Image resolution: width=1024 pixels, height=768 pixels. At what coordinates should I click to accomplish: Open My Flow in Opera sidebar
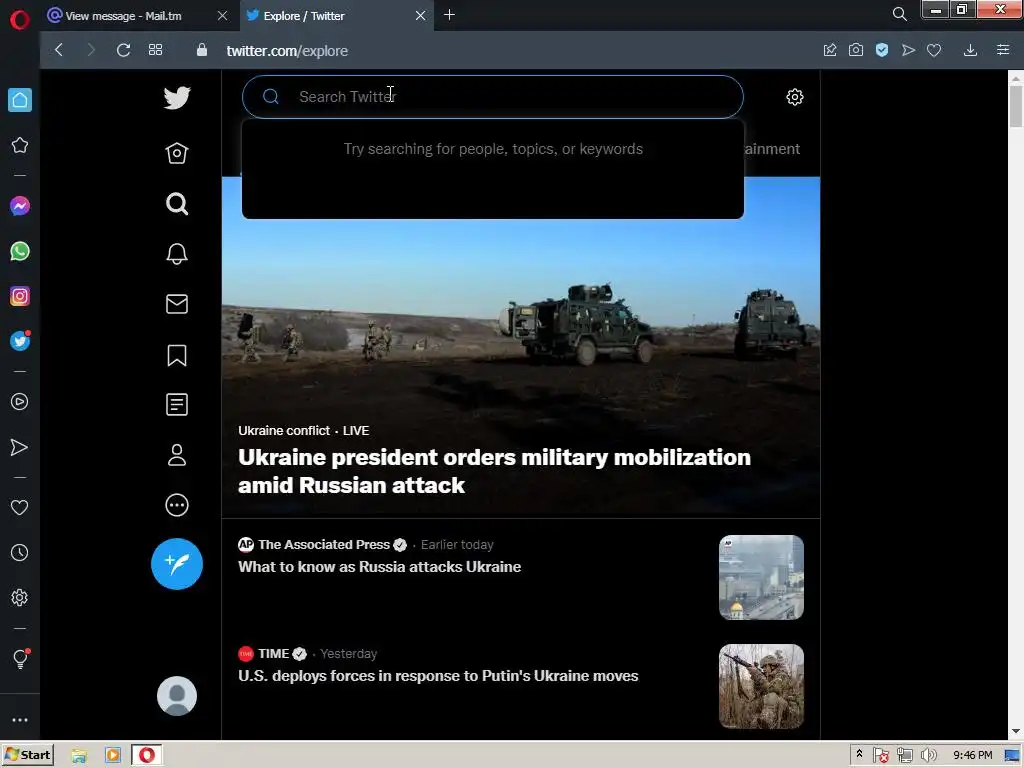20,447
